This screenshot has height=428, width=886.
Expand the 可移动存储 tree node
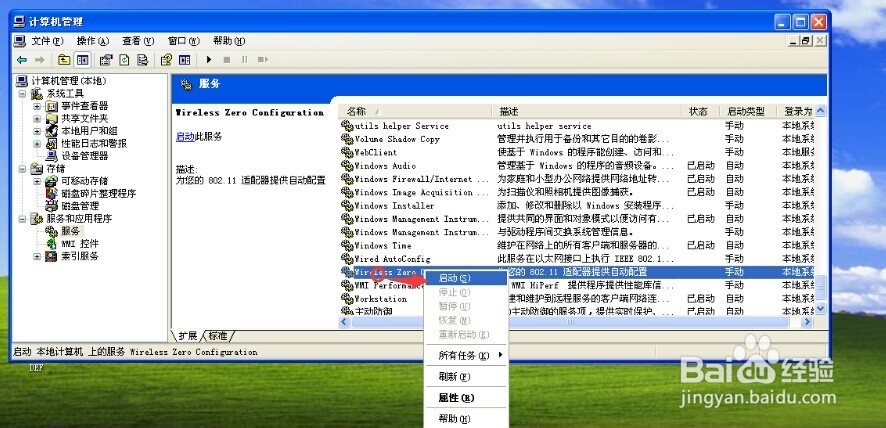[x=37, y=181]
